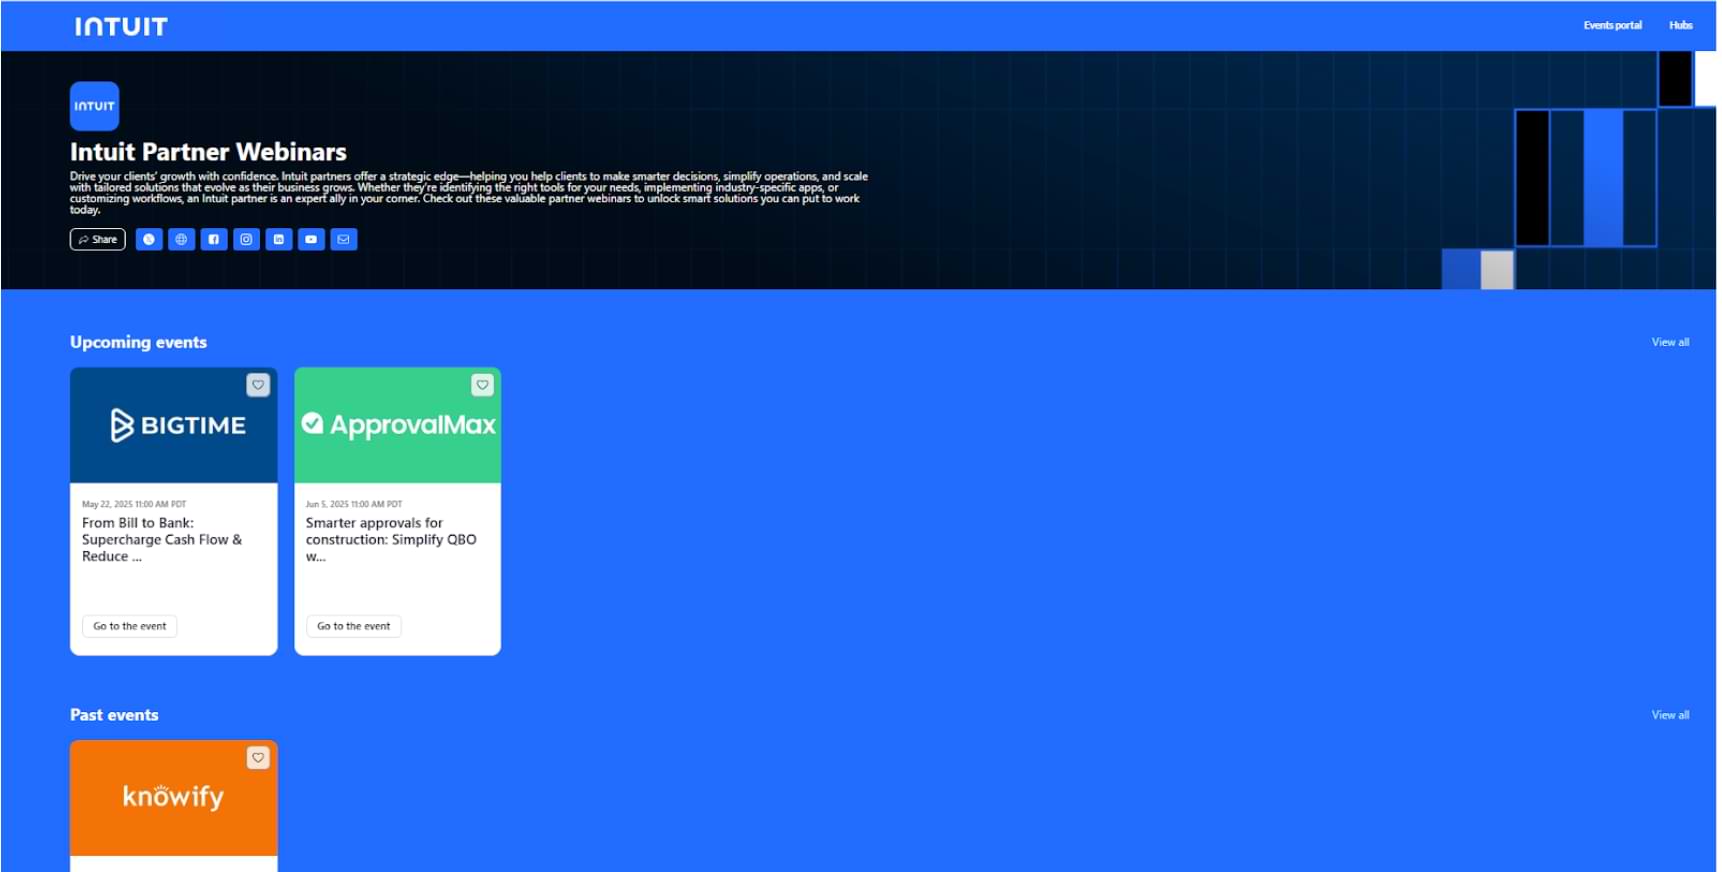Open the LinkedIn page icon
This screenshot has height=872, width=1722.
pos(279,239)
